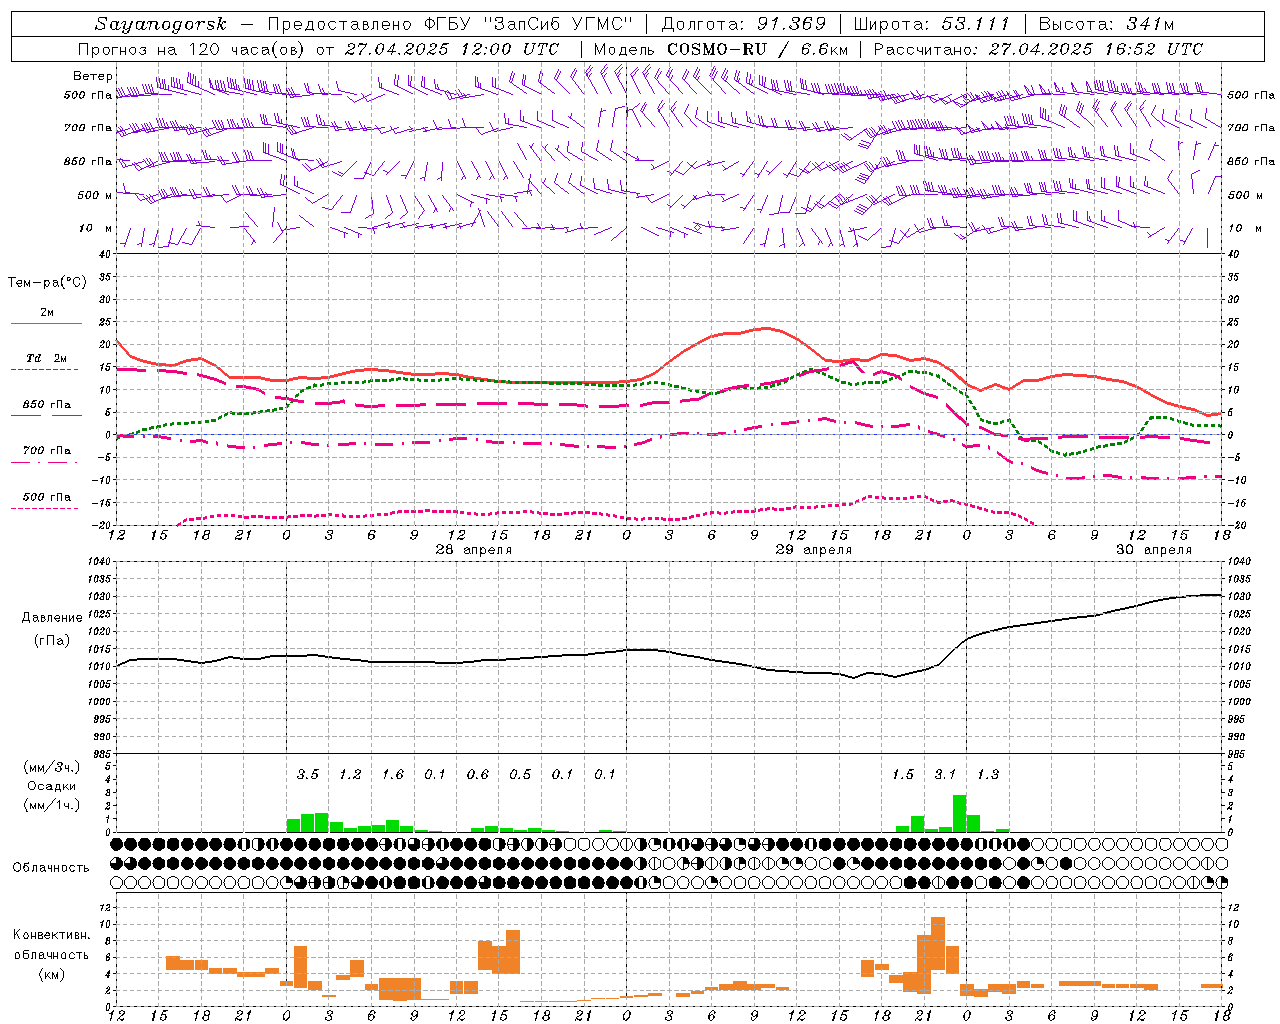The height and width of the screenshot is (1024, 1280).
Task: Click the 'Осадки' precipitation label
Action: (51, 786)
